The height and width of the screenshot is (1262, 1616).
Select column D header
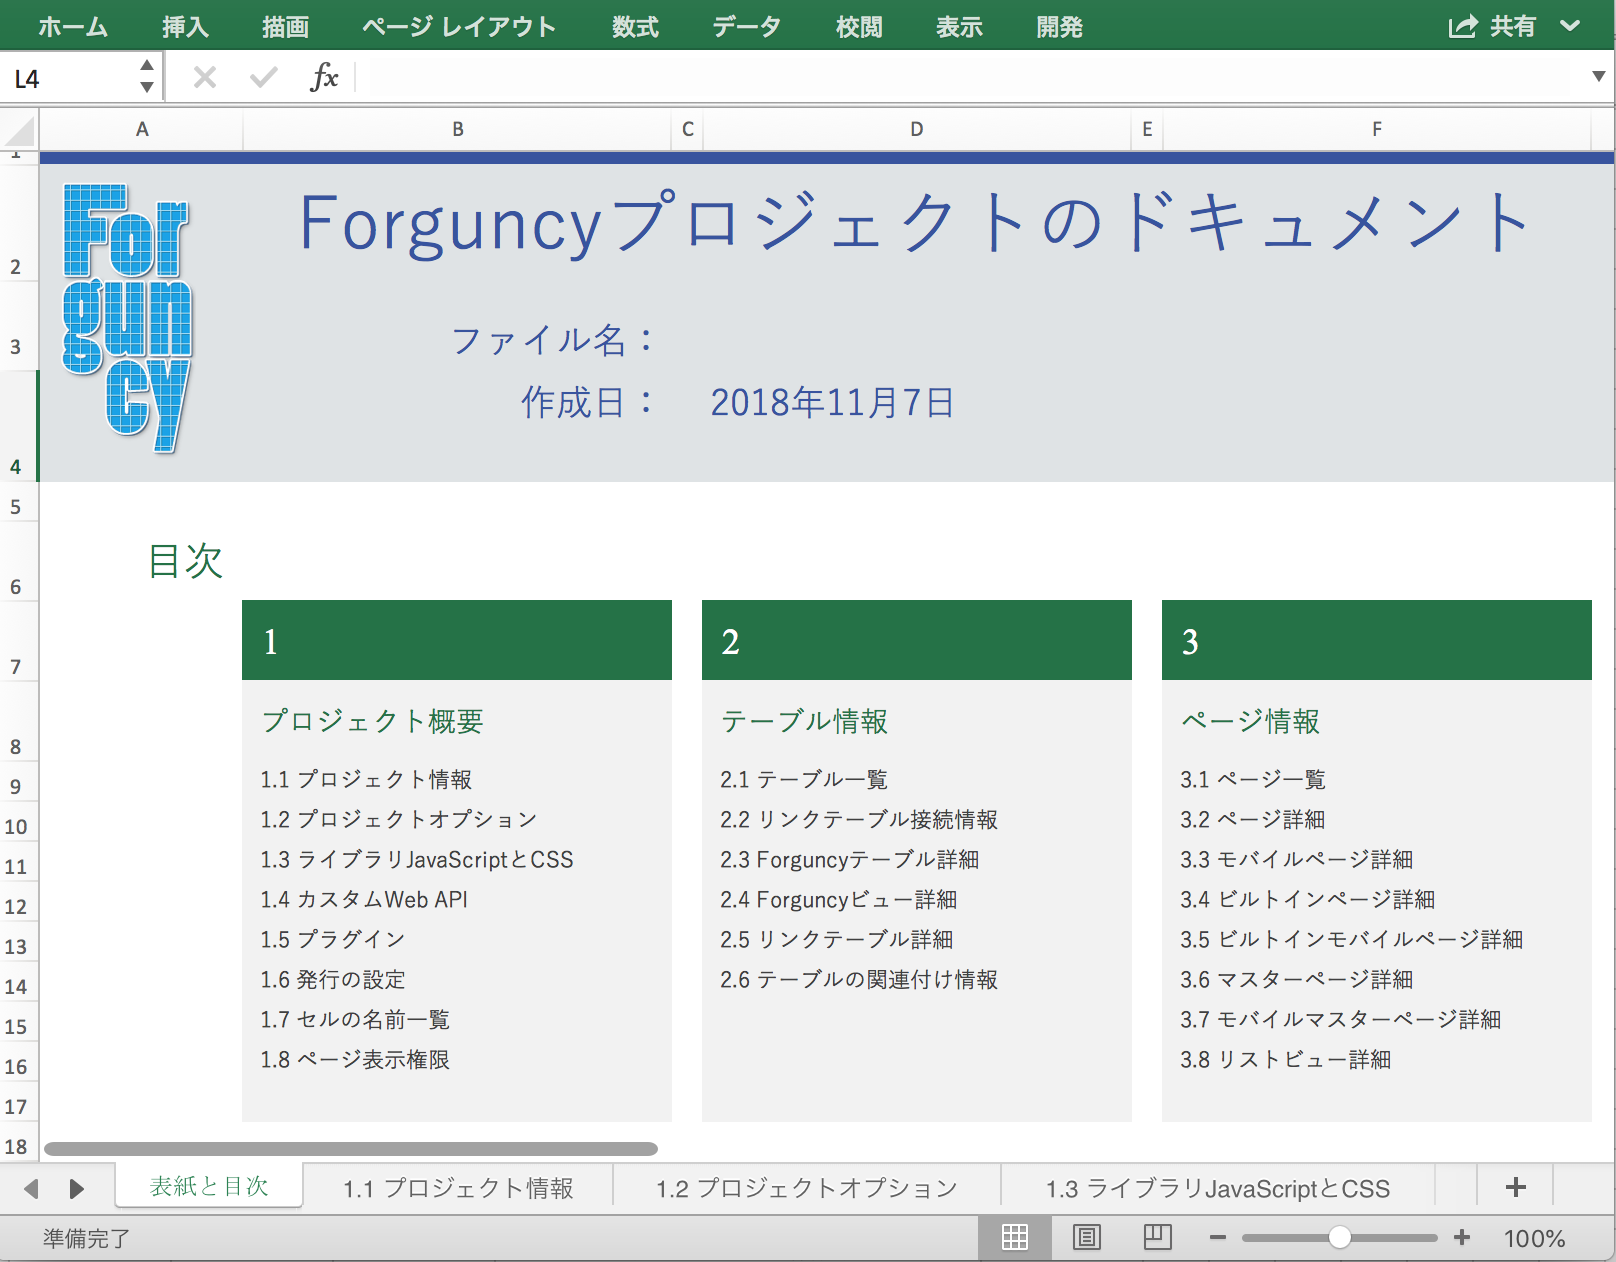point(917,129)
